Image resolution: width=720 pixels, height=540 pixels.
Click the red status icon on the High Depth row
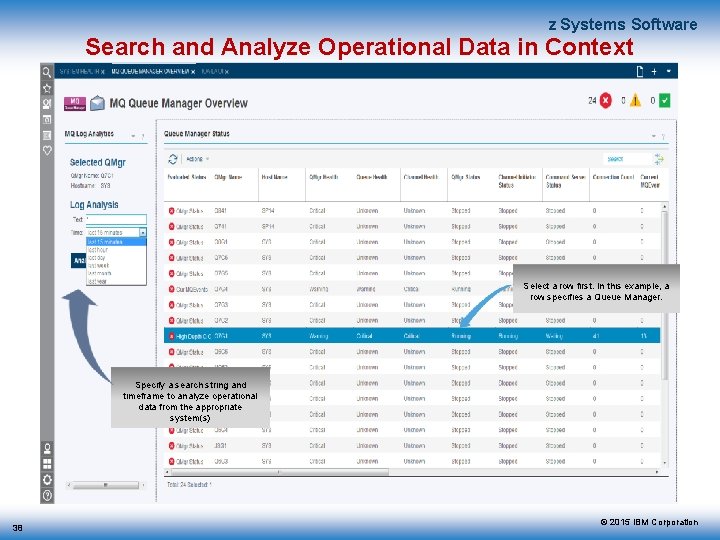[171, 336]
